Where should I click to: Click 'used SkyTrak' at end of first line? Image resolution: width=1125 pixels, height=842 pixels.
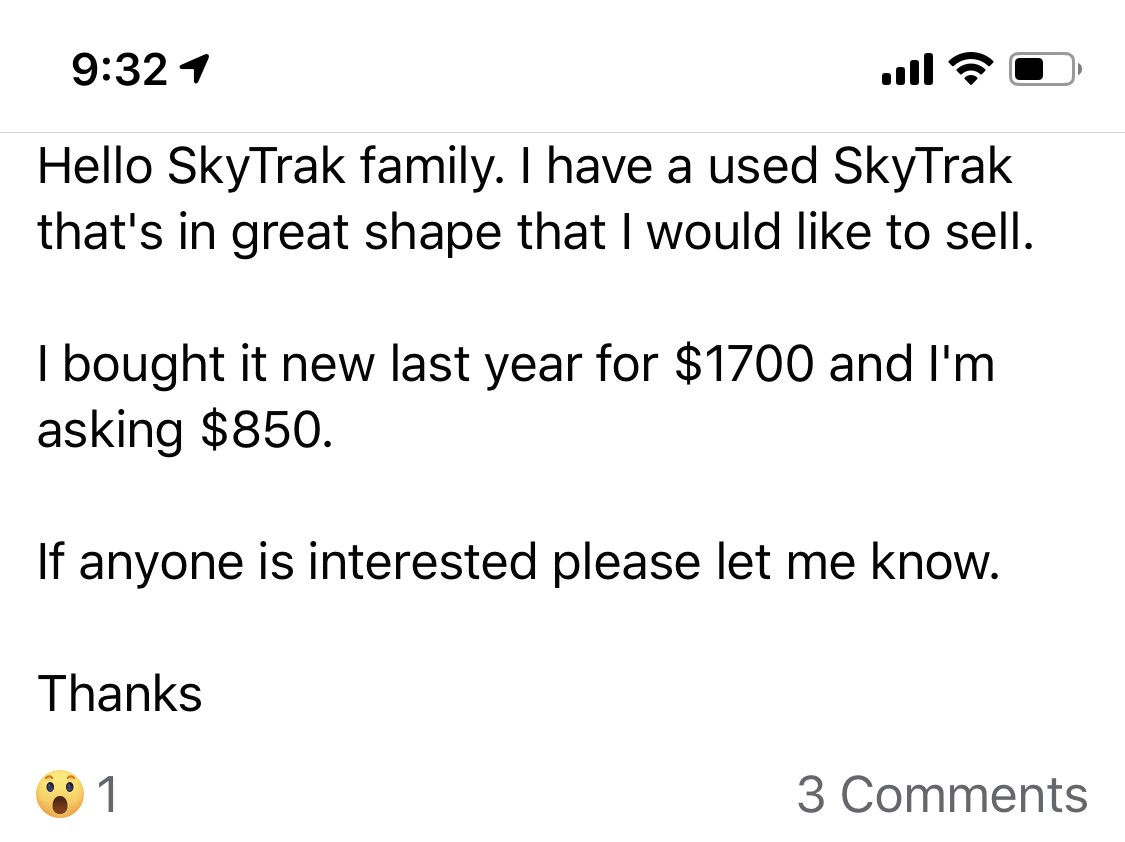(x=860, y=166)
